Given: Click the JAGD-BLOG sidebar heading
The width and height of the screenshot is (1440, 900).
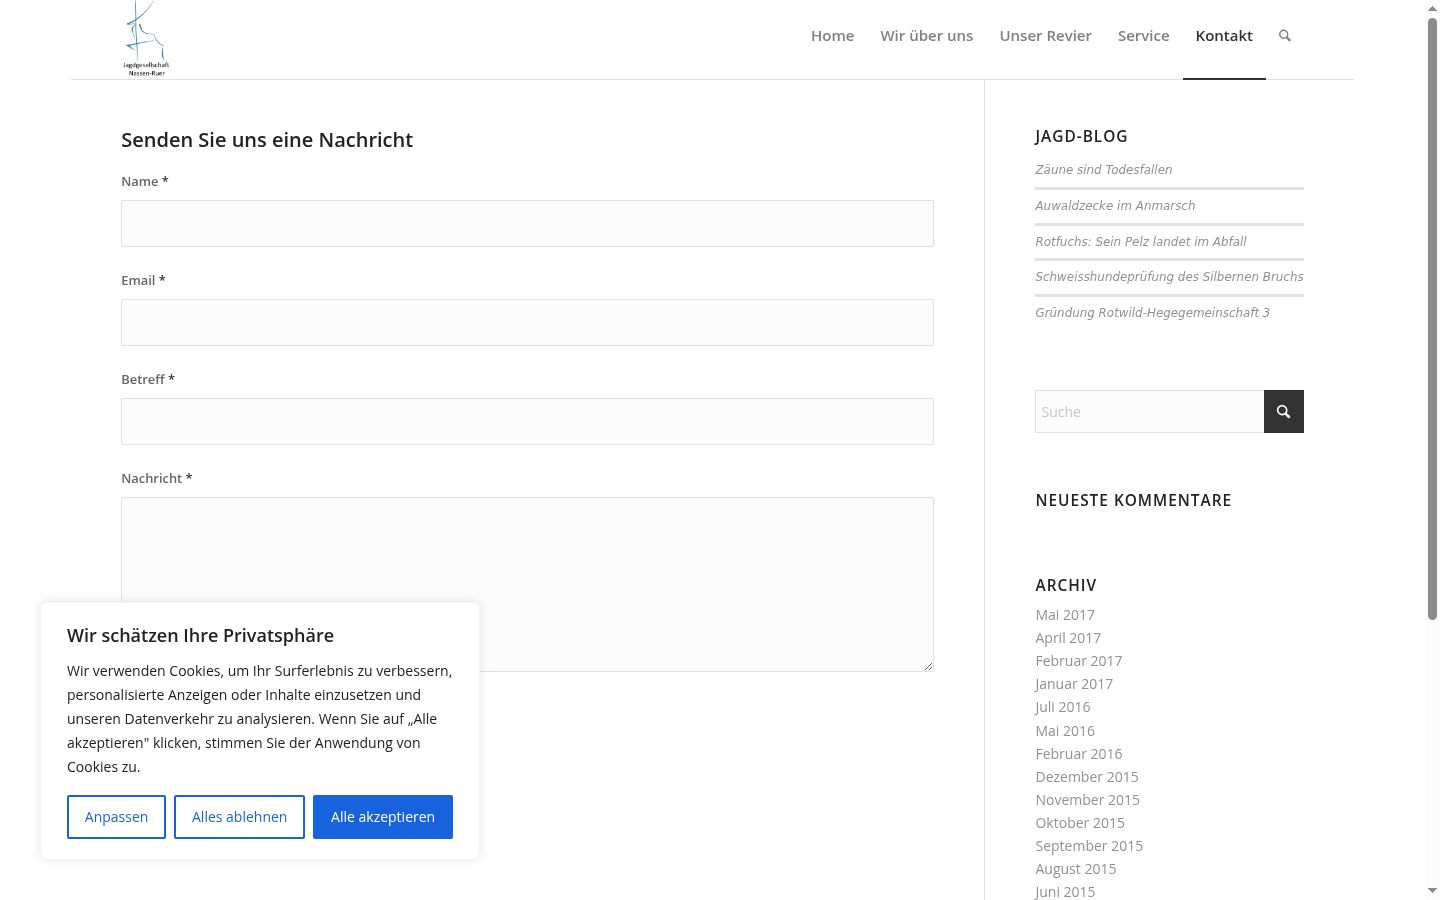Looking at the screenshot, I should click(1081, 136).
